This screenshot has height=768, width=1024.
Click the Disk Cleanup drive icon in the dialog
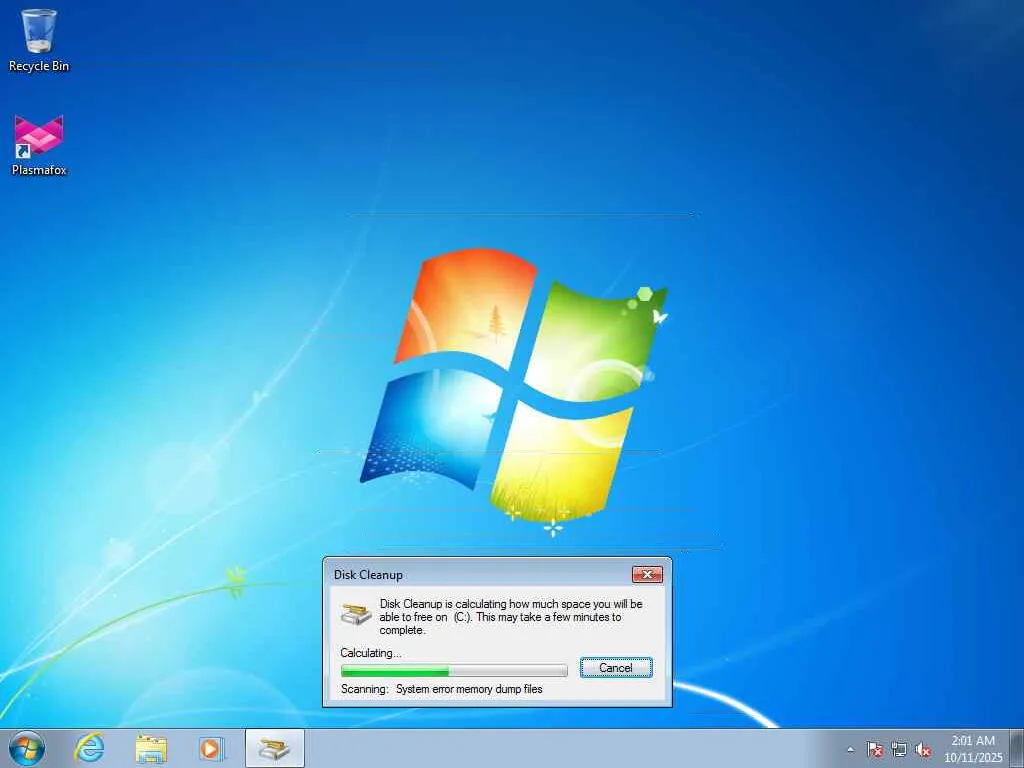coord(356,614)
